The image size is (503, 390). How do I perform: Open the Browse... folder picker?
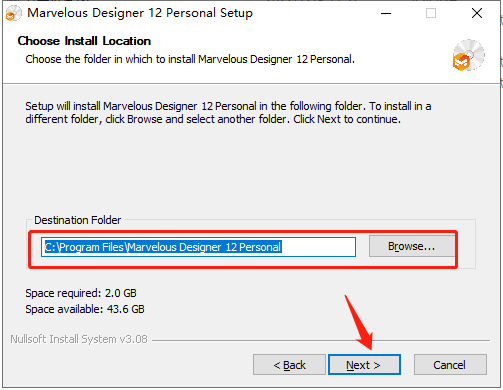coord(412,246)
